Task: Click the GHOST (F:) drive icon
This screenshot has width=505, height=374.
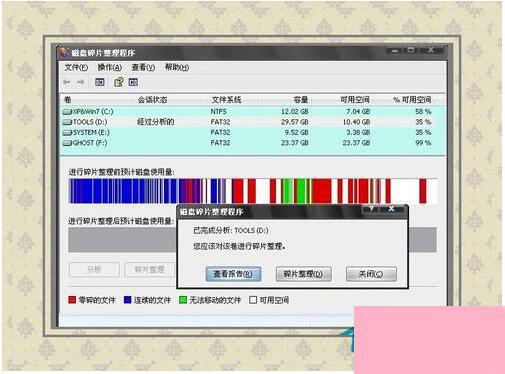Action: point(67,143)
